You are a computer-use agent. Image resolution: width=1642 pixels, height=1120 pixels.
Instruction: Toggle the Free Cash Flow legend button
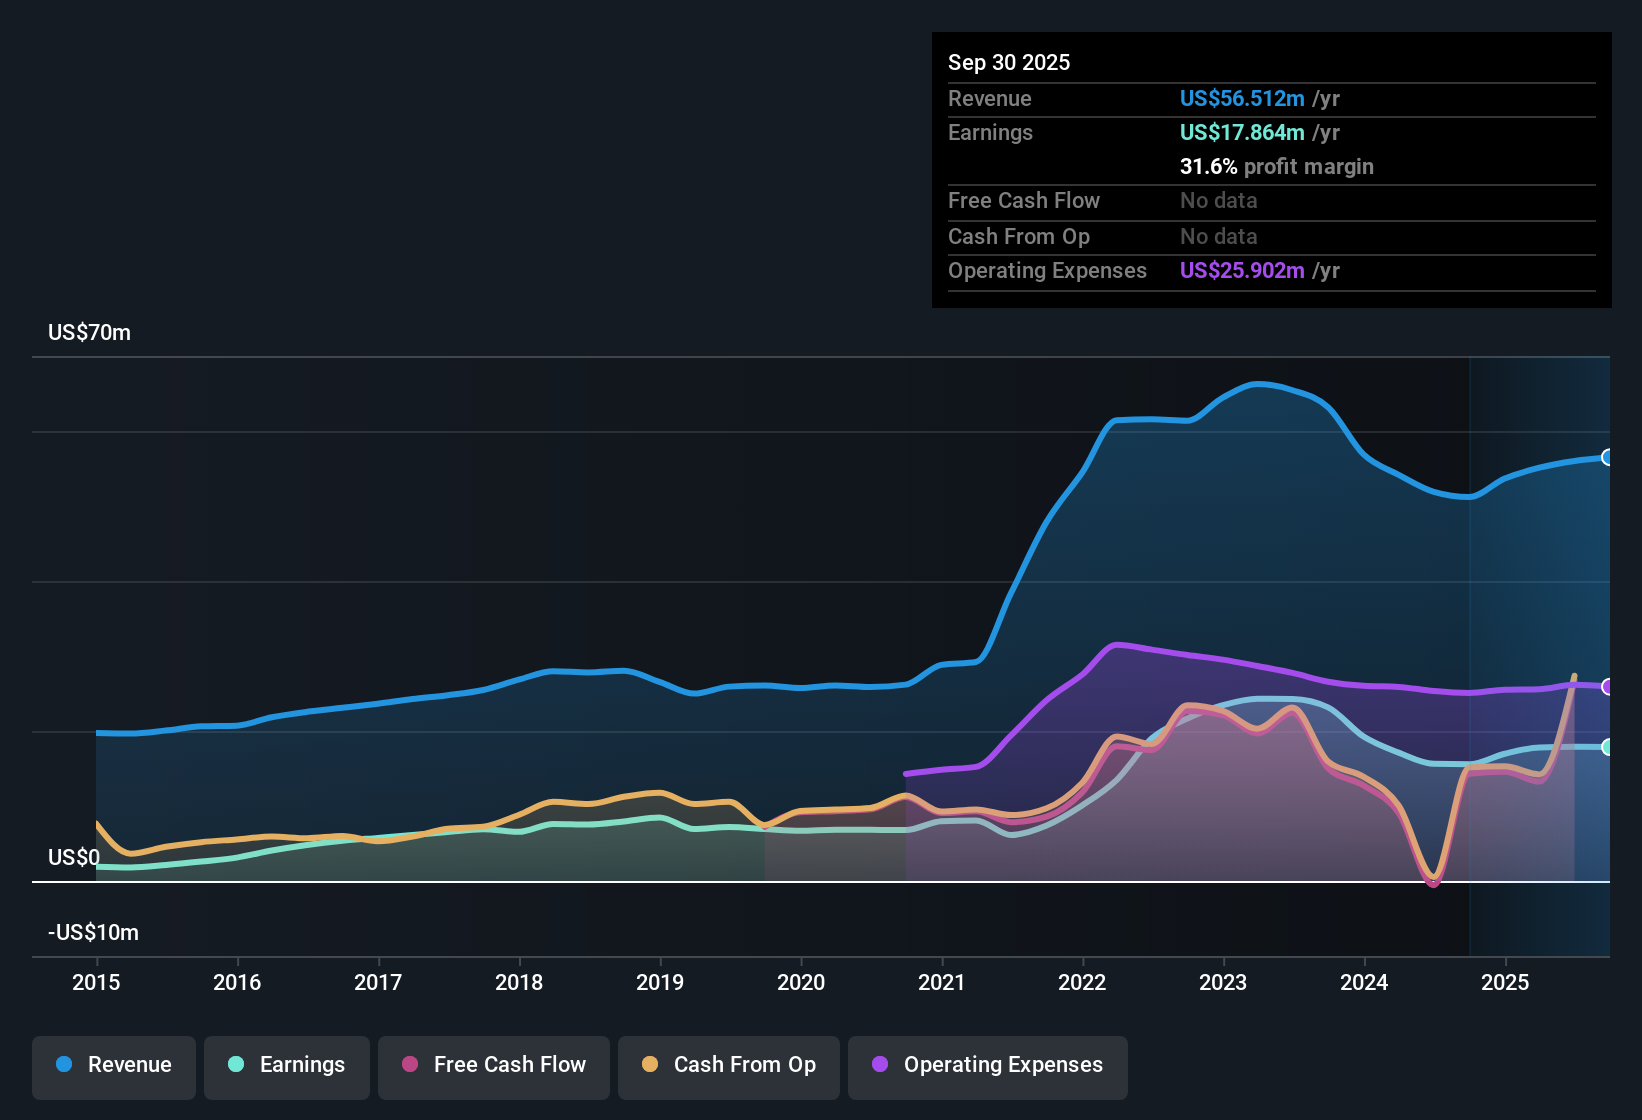(x=494, y=1065)
